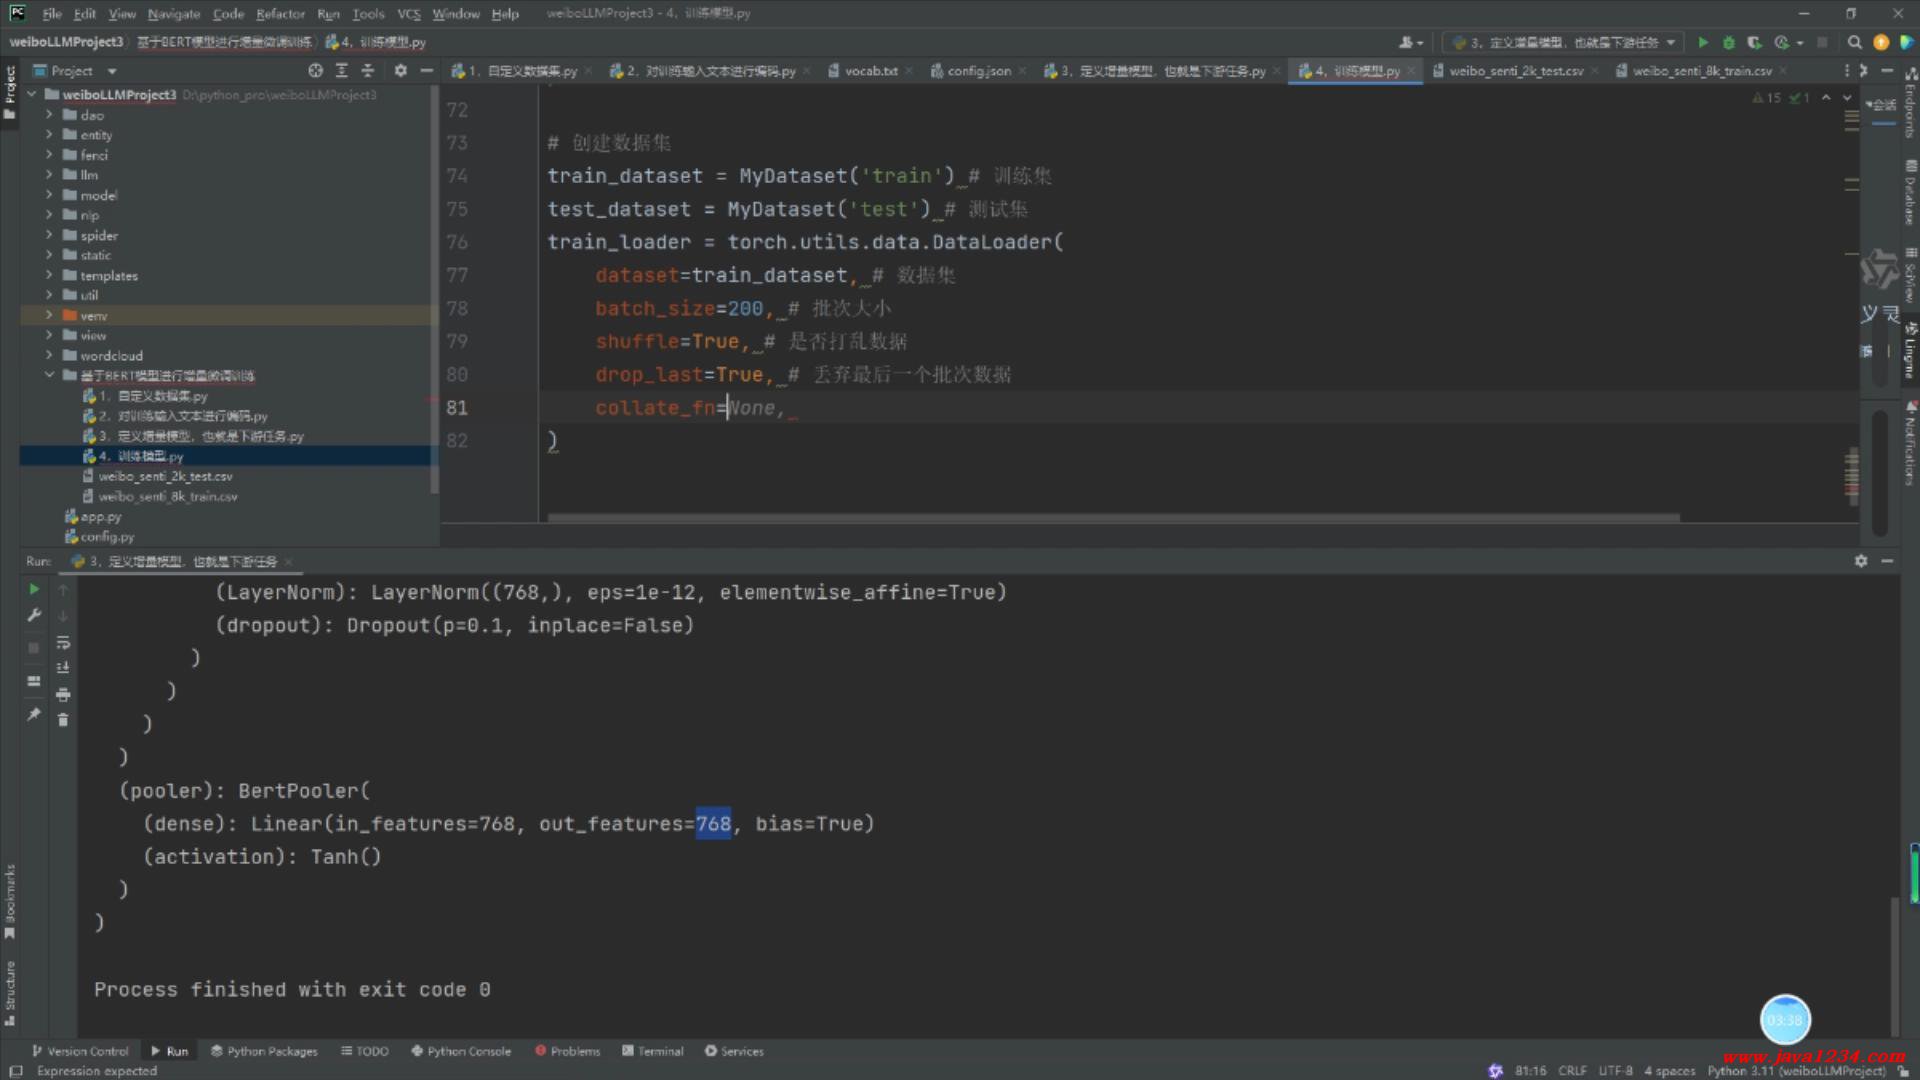Viewport: 1920px width, 1080px height.
Task: Open the run configuration dropdown
Action: tap(1564, 42)
